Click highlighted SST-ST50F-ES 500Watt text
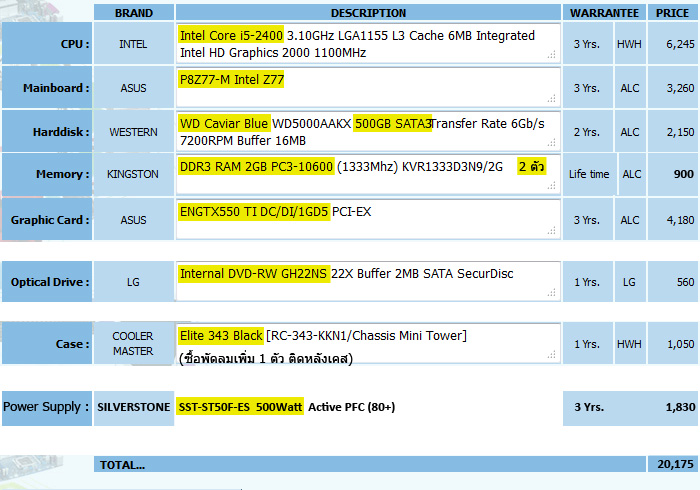Screen dimensions: 700x490 tap(240, 407)
